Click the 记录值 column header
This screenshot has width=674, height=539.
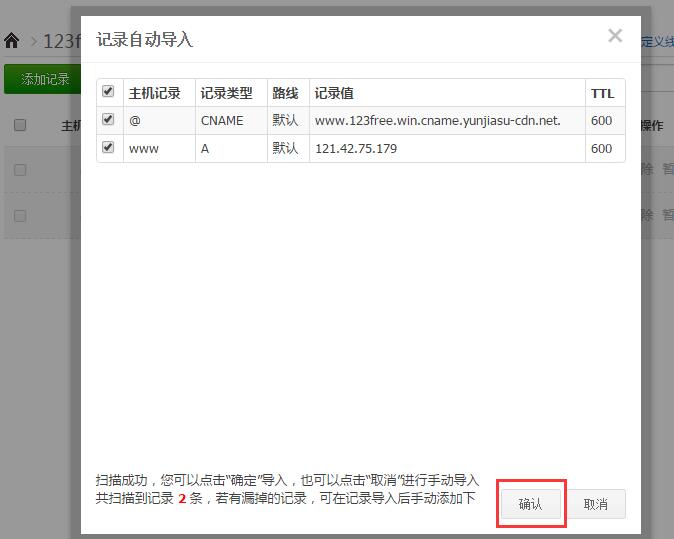[334, 93]
